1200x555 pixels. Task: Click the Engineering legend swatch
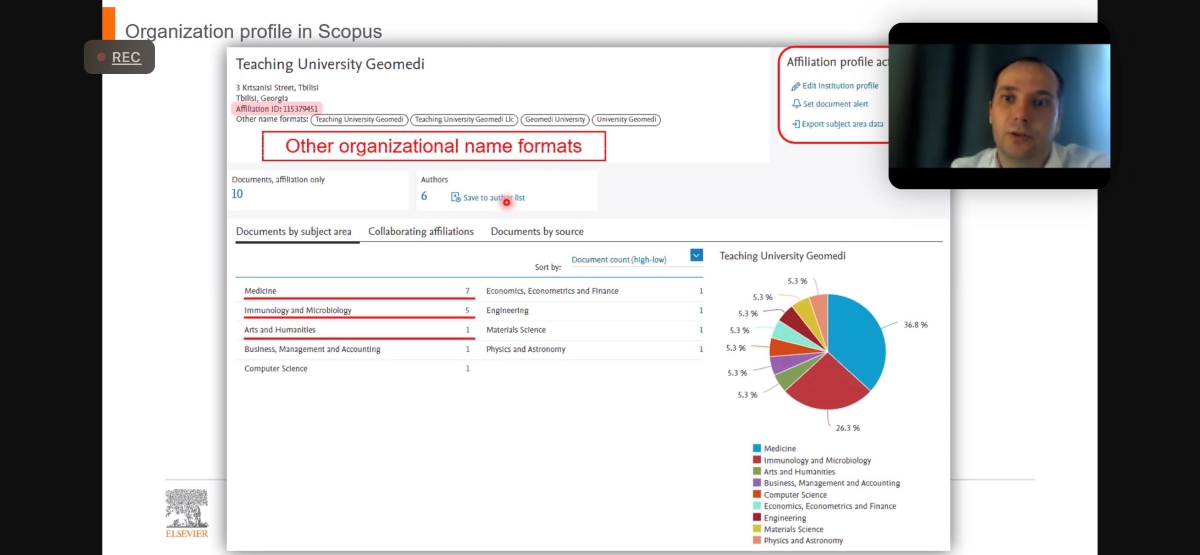point(757,518)
